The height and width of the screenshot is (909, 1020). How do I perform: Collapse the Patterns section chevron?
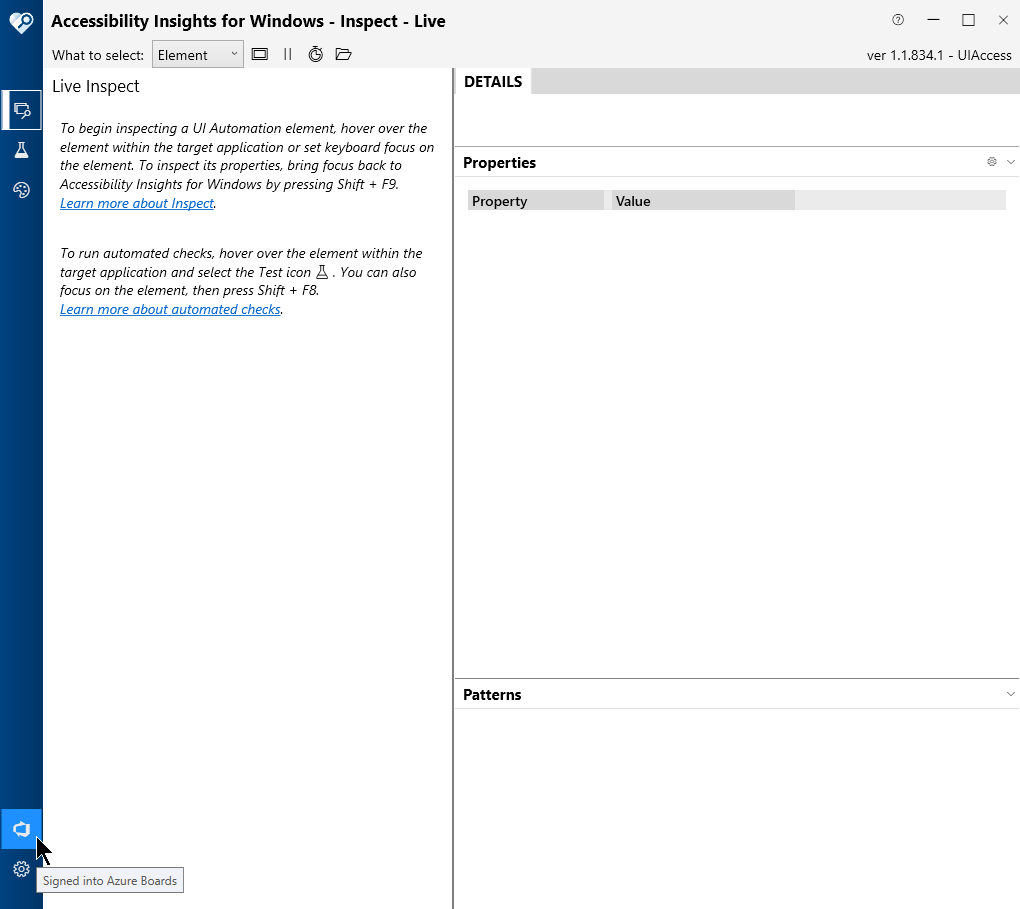pyautogui.click(x=1010, y=694)
